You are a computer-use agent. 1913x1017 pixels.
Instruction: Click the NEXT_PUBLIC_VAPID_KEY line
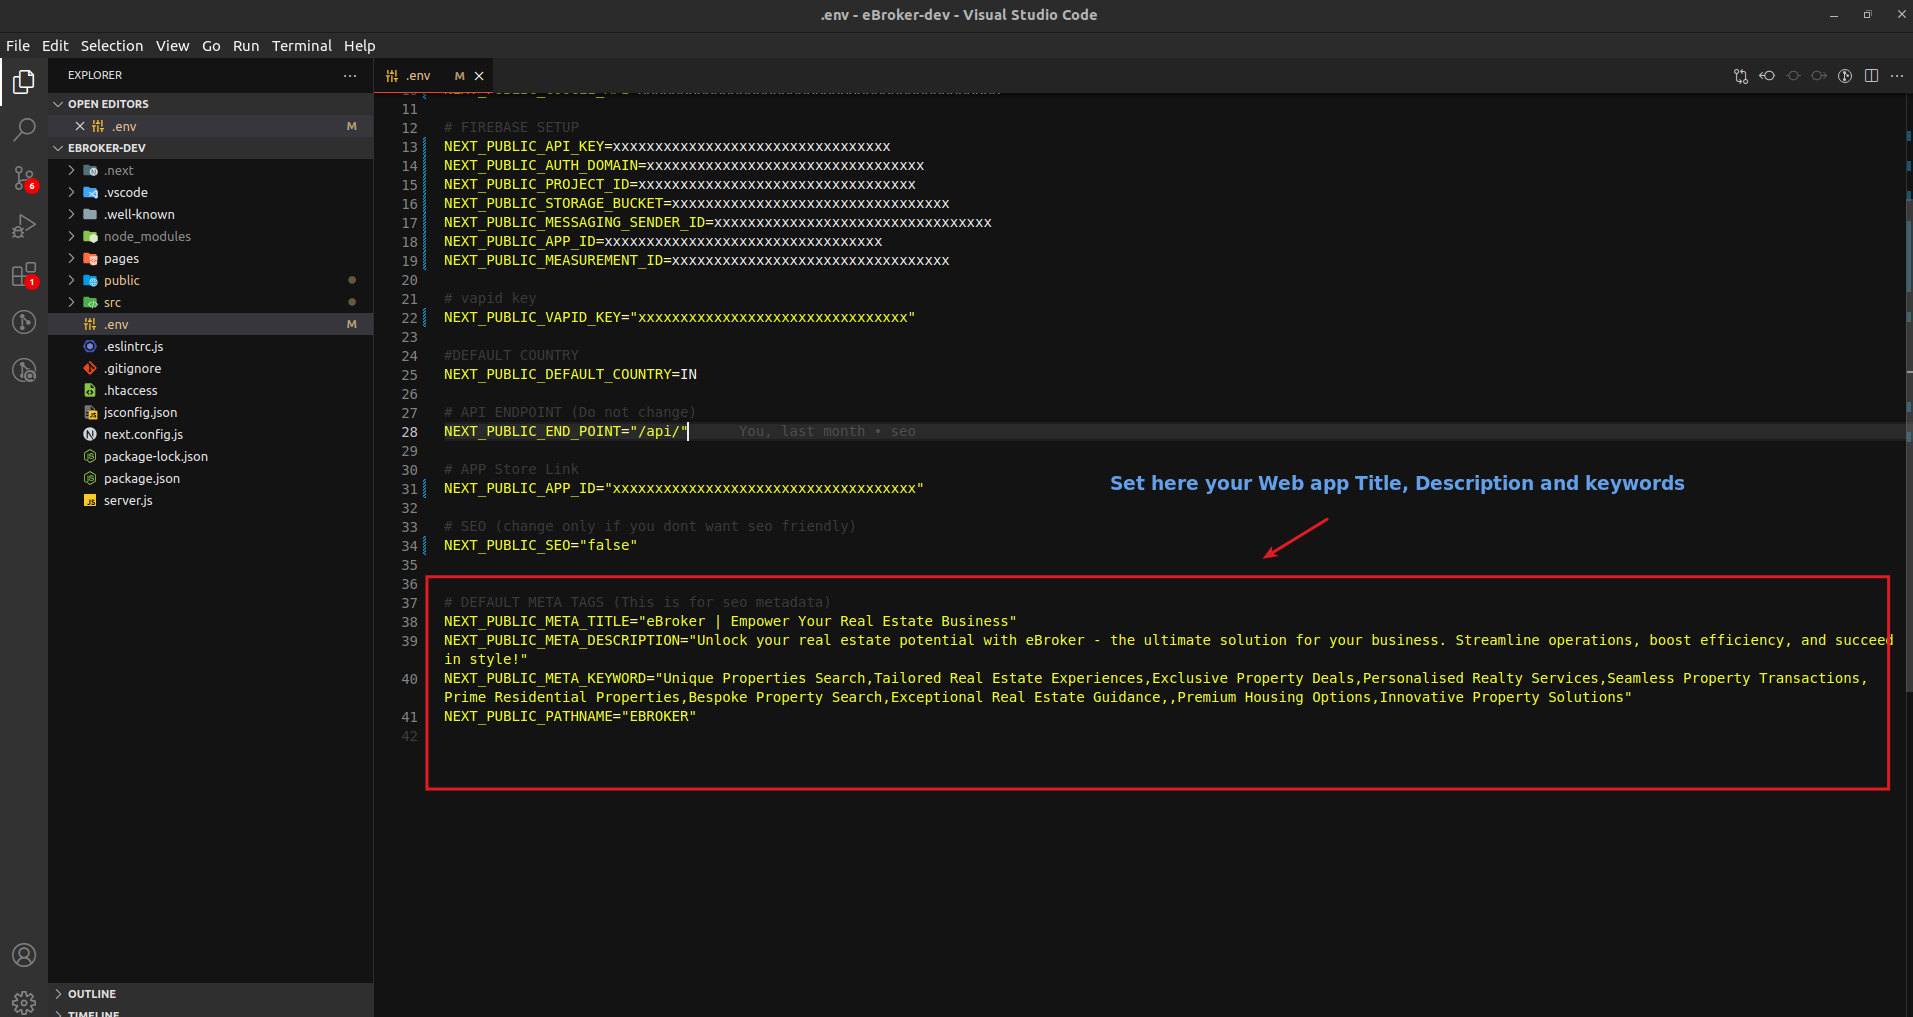click(x=679, y=318)
